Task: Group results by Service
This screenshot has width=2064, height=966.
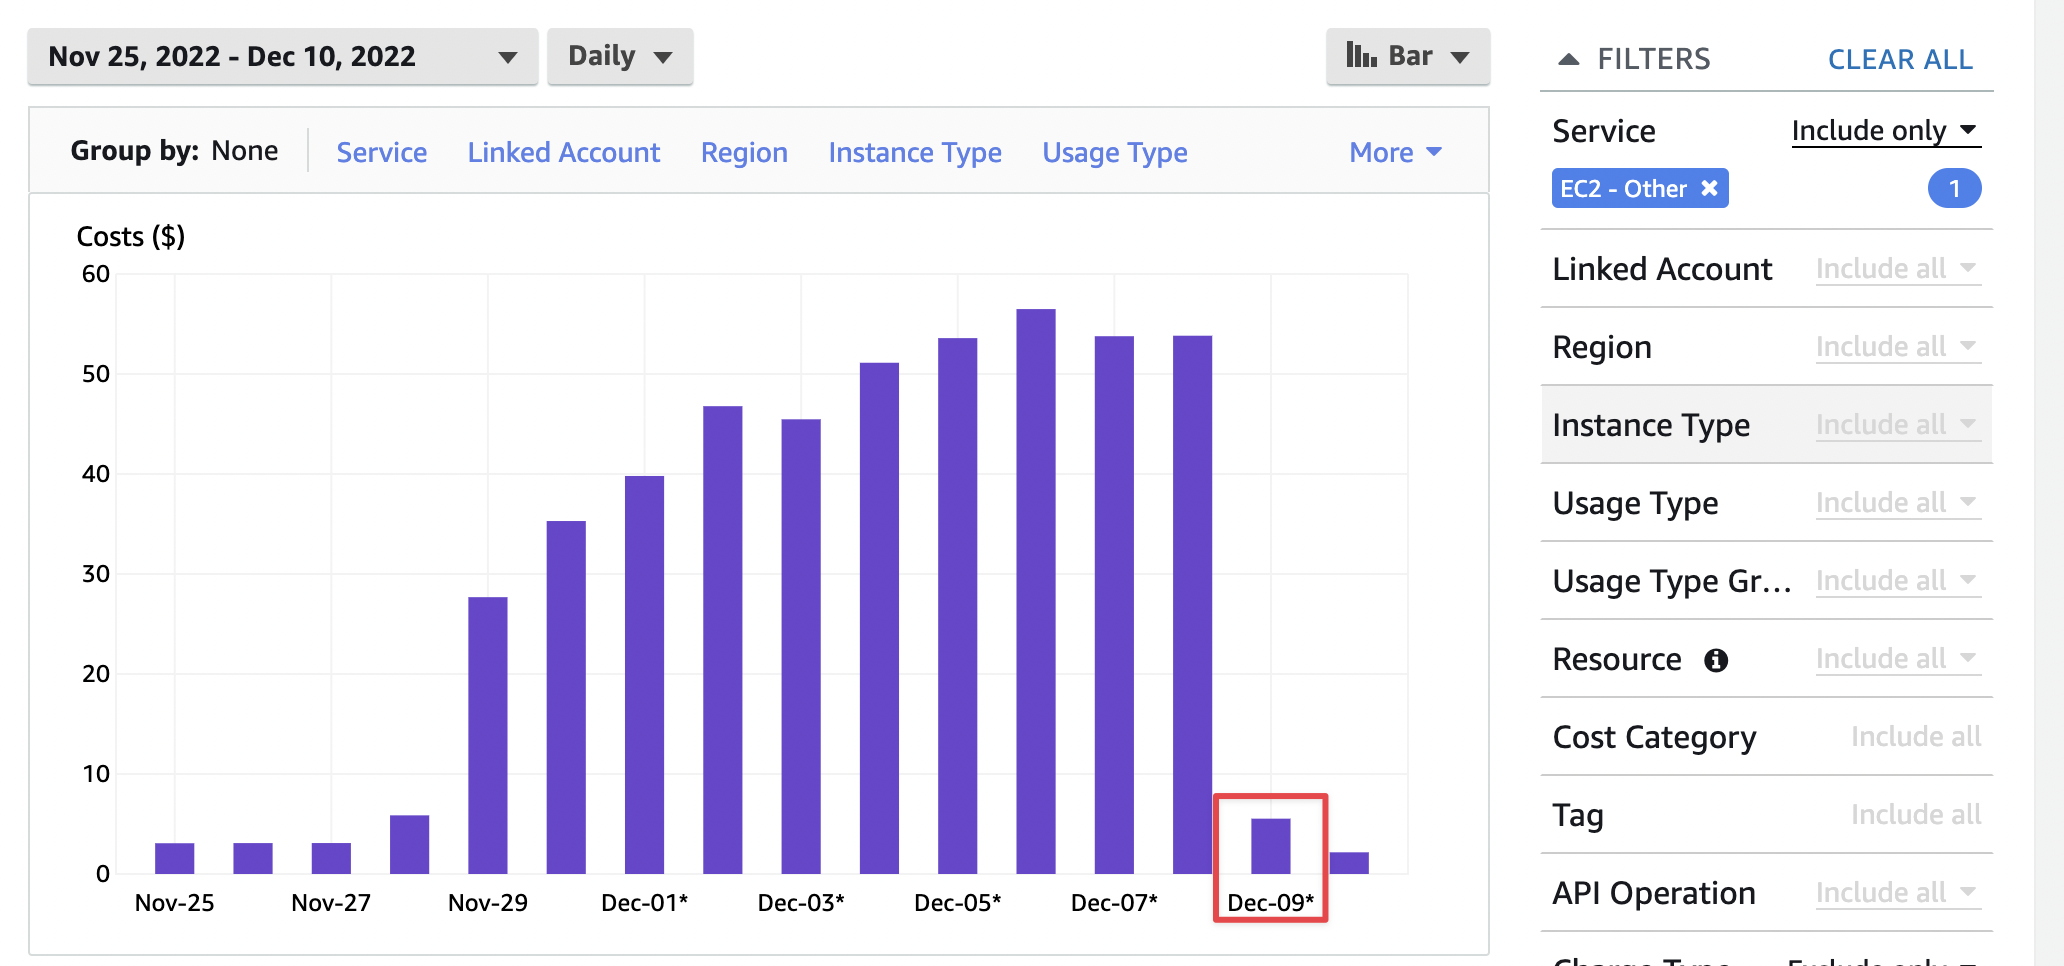Action: (381, 152)
